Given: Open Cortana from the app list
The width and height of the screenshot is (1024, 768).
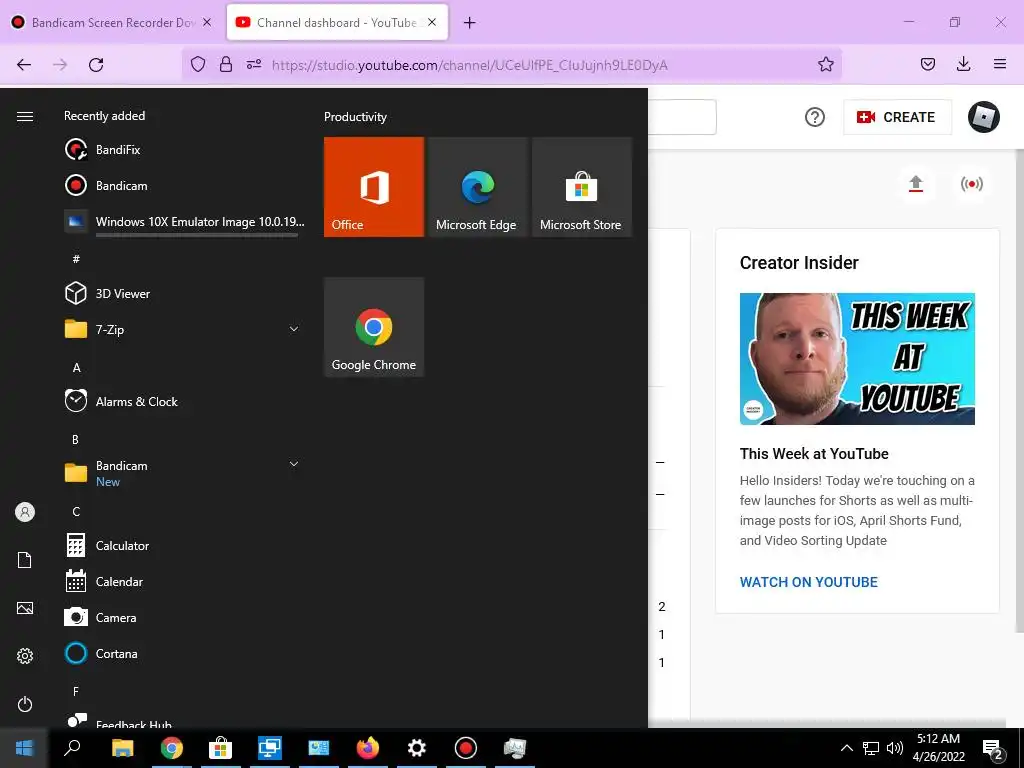Looking at the screenshot, I should click(x=184, y=653).
